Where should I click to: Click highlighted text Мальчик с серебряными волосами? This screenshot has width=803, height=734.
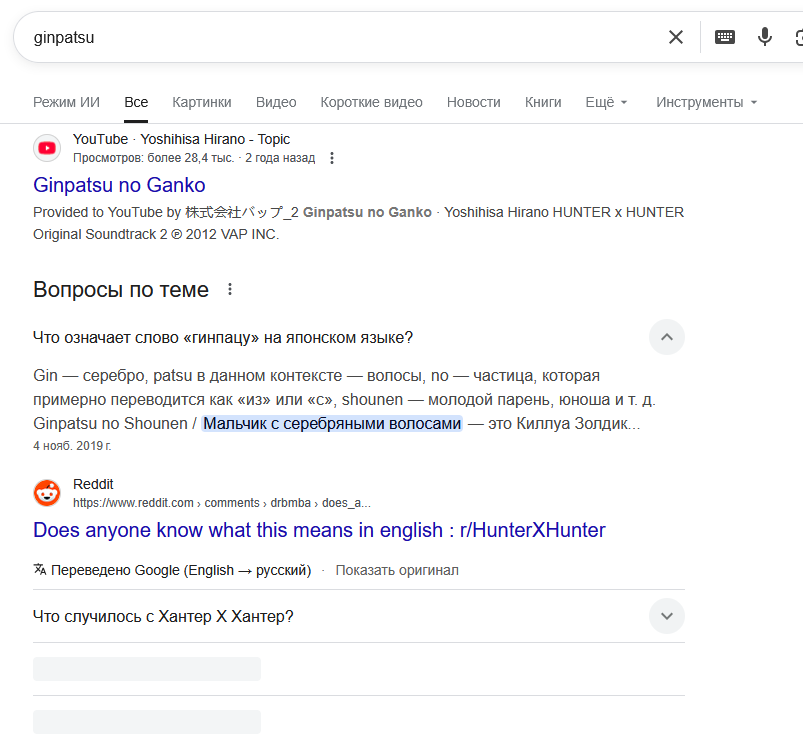tap(332, 423)
